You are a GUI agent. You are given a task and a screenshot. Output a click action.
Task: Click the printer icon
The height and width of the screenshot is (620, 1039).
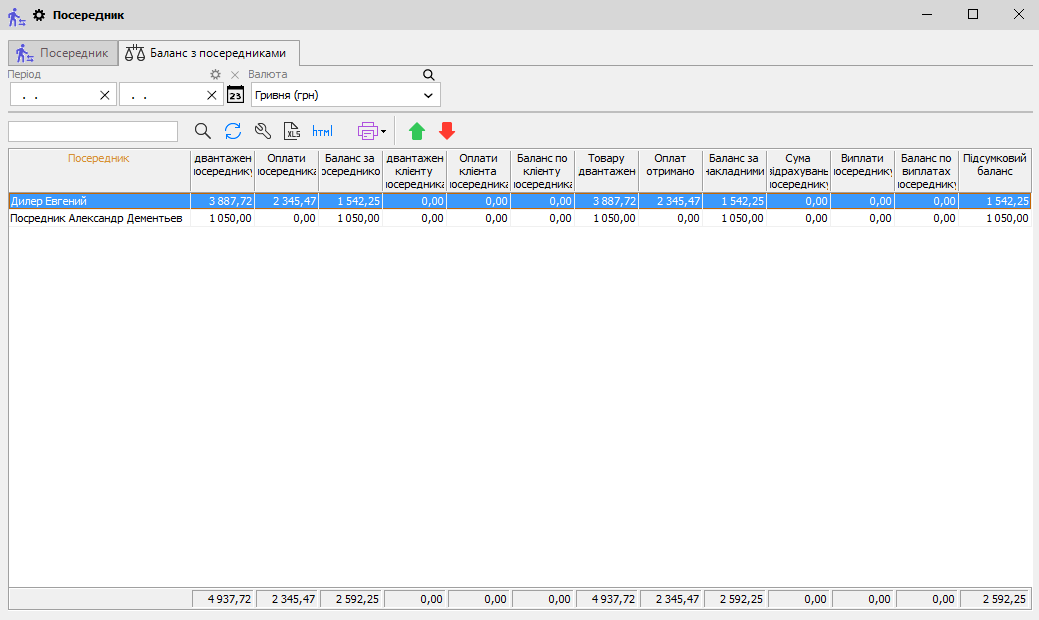367,131
